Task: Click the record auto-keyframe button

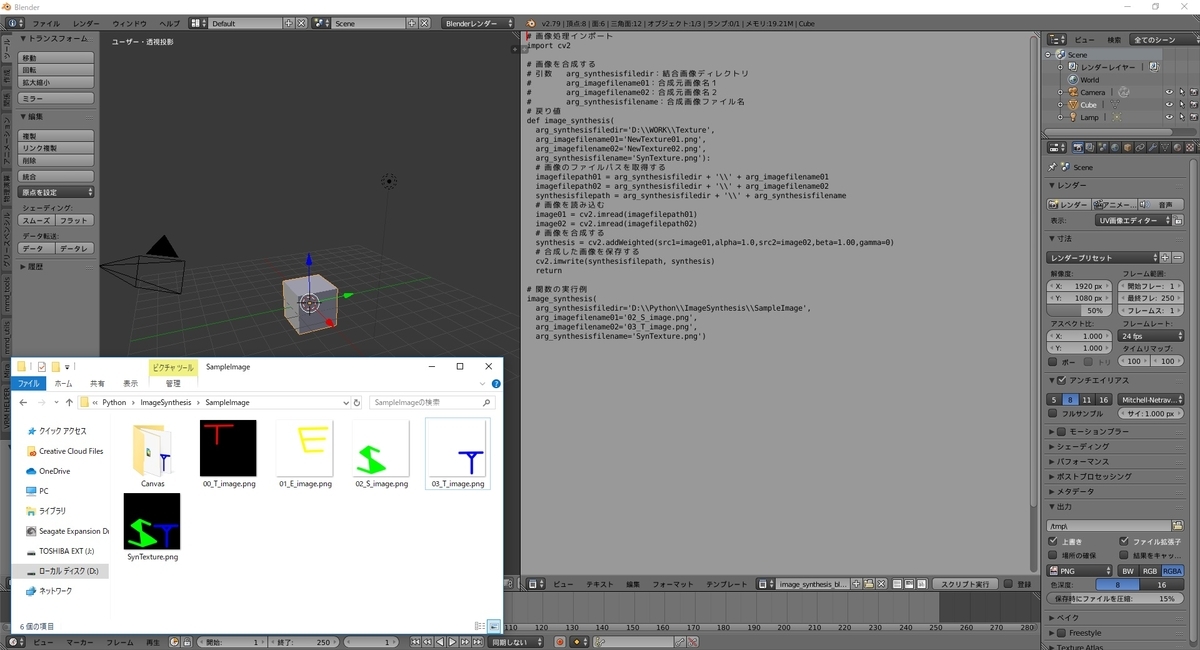Action: 560,642
